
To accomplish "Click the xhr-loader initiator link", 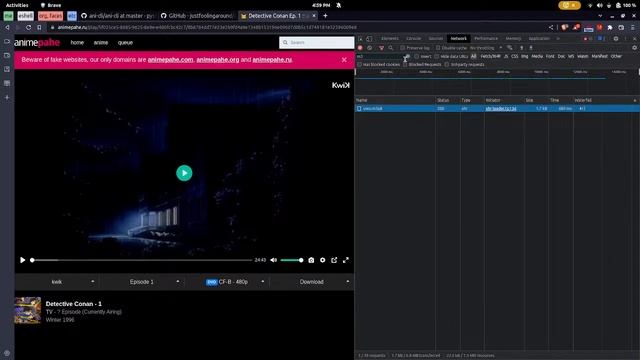I will (501, 109).
